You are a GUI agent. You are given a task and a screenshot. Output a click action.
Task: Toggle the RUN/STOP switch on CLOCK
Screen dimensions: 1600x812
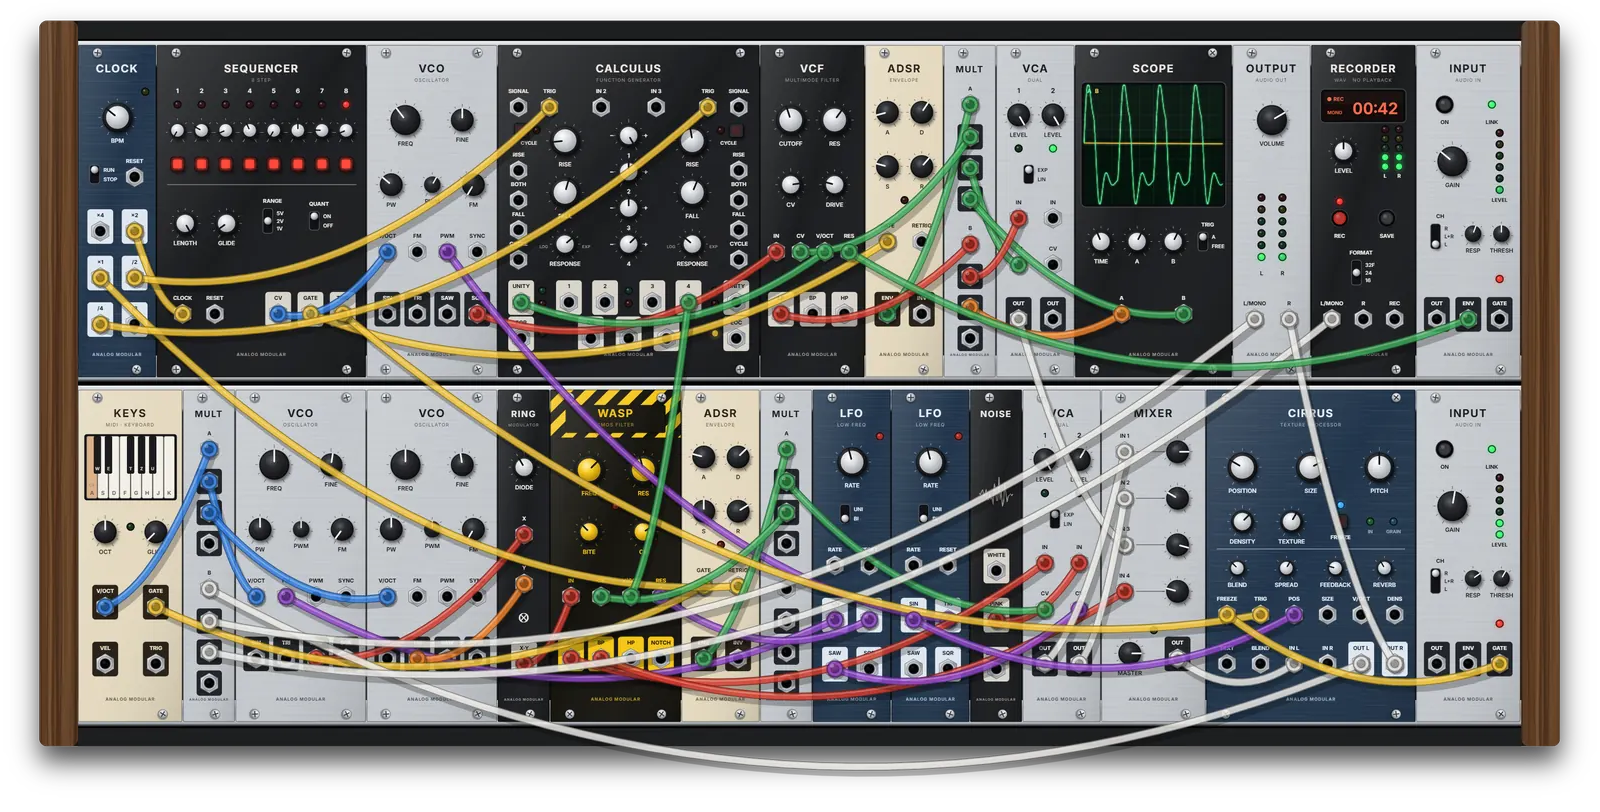point(95,174)
